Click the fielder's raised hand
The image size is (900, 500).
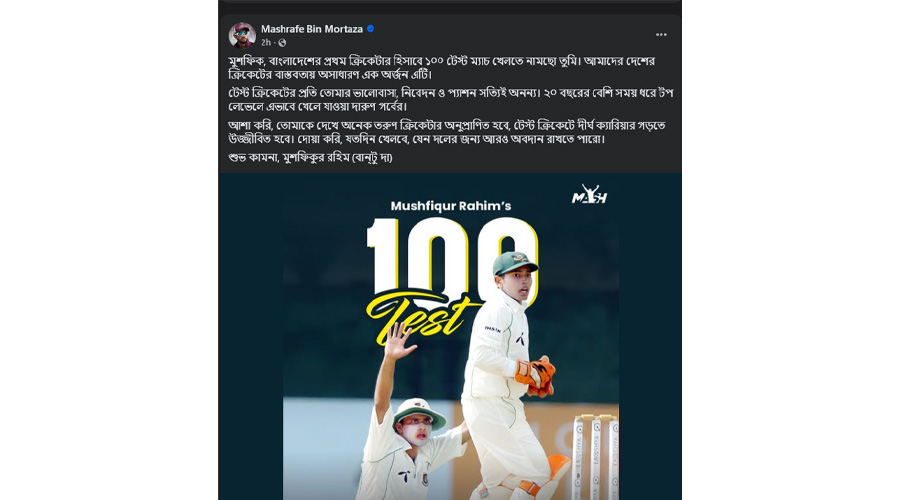tap(399, 341)
